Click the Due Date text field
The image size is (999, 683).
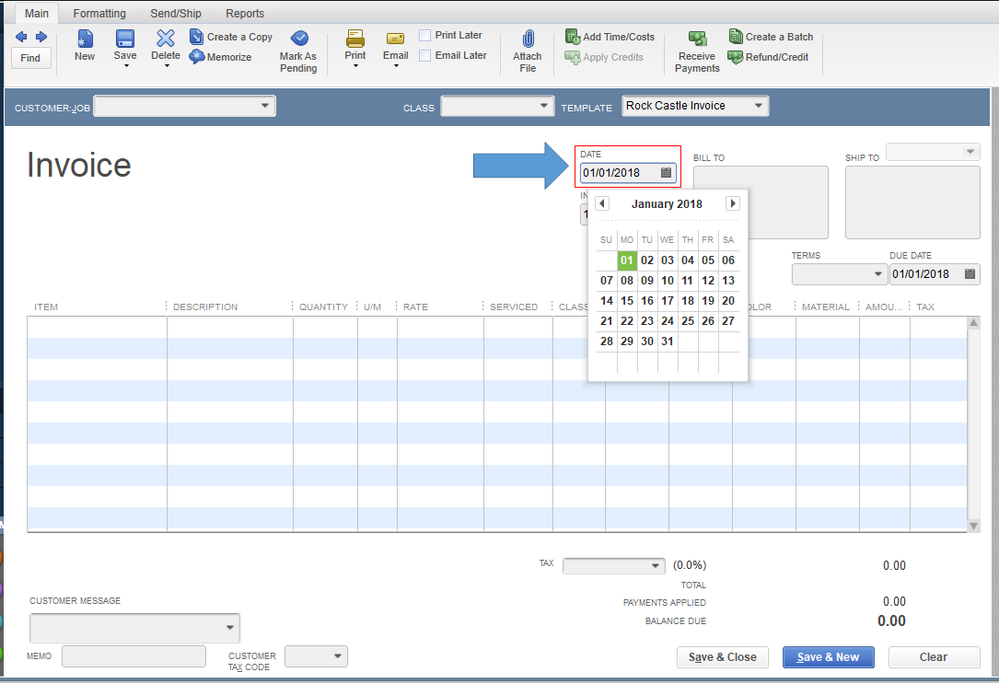(926, 274)
